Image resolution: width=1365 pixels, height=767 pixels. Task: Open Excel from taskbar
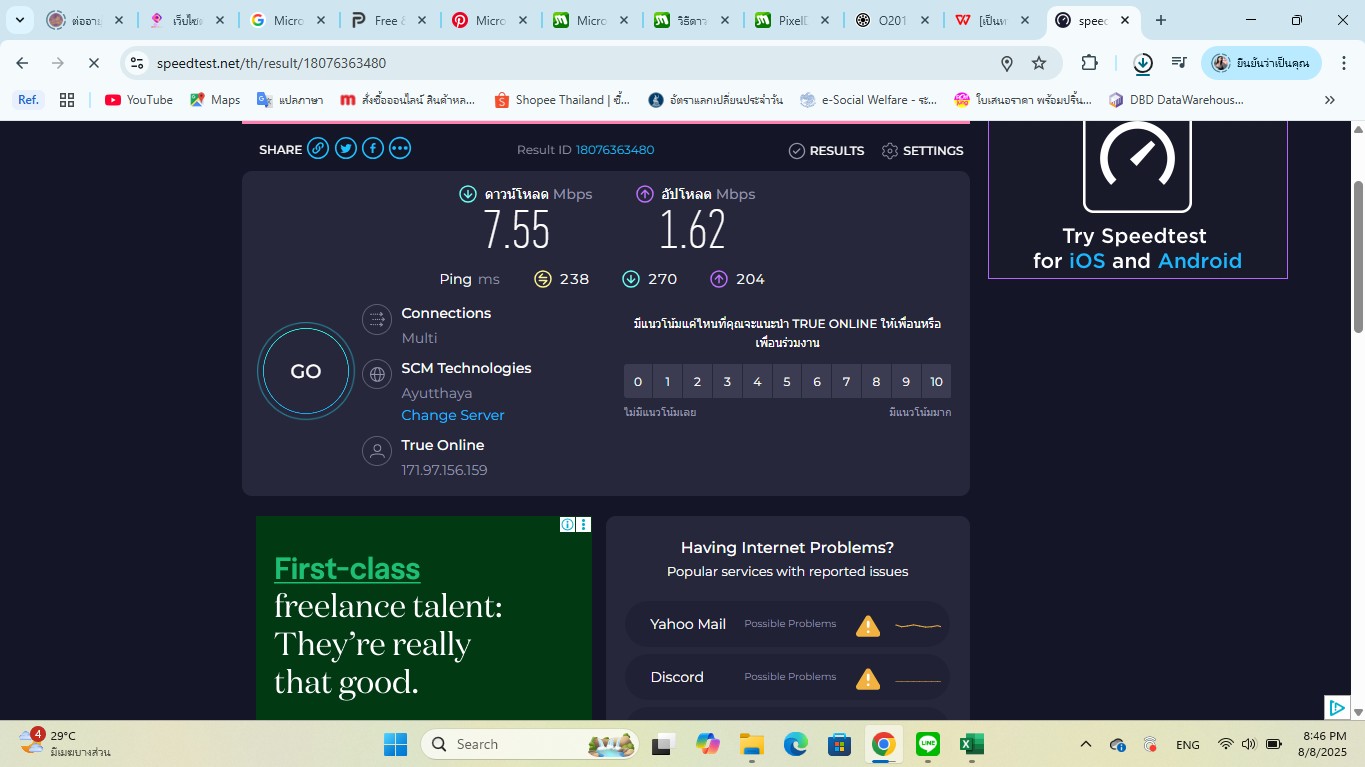point(972,744)
